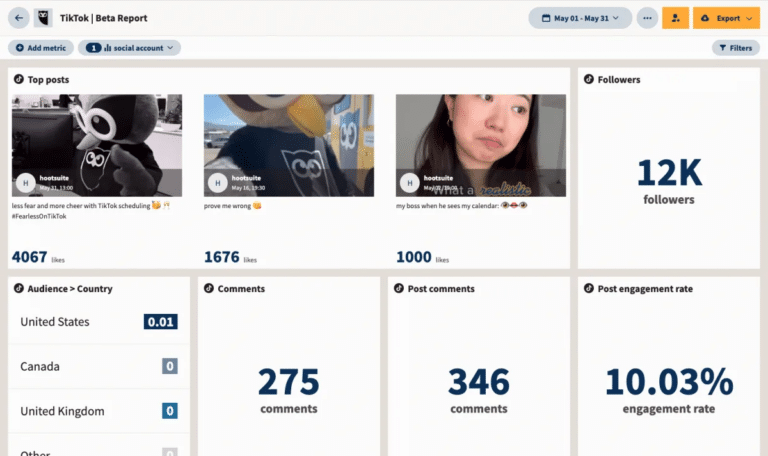This screenshot has width=768, height=456.
Task: Click the Add metric button
Action: click(40, 47)
